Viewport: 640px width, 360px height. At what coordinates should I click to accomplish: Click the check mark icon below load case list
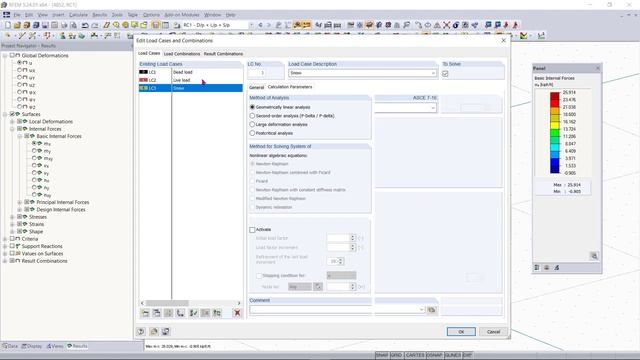coord(193,313)
